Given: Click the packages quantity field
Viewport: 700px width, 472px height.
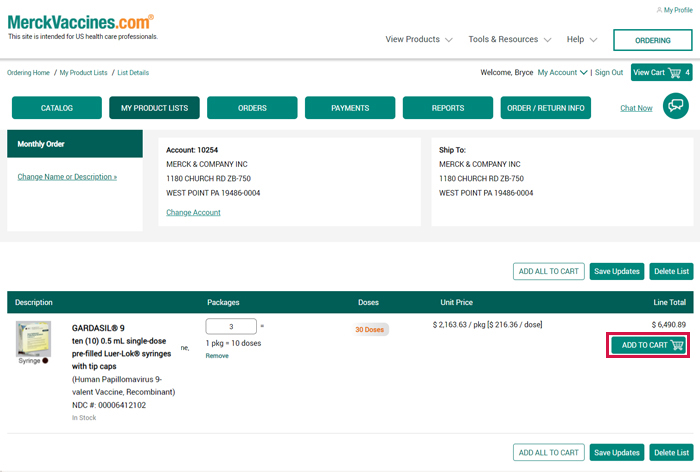Looking at the screenshot, I should [231, 326].
